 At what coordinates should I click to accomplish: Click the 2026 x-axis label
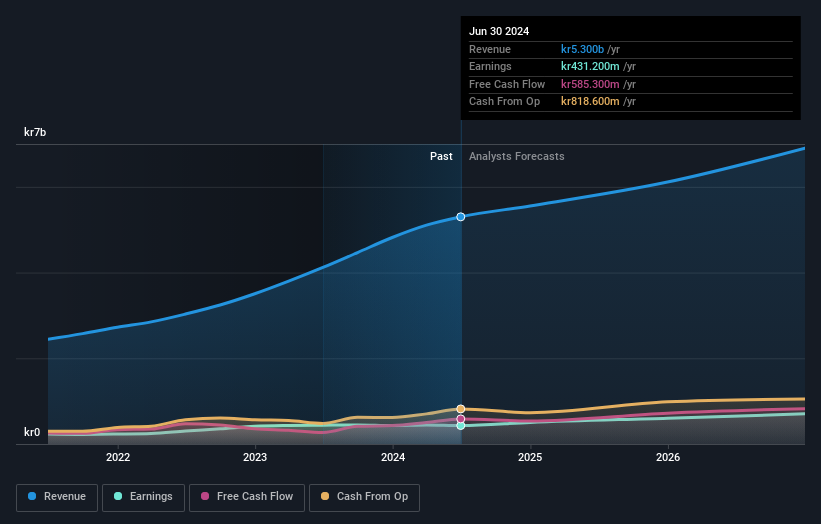click(668, 457)
